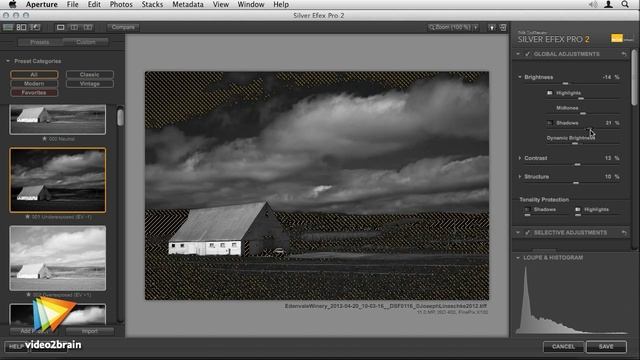
Task: Click the Dynamic Brightness slider handle
Action: 575,144
